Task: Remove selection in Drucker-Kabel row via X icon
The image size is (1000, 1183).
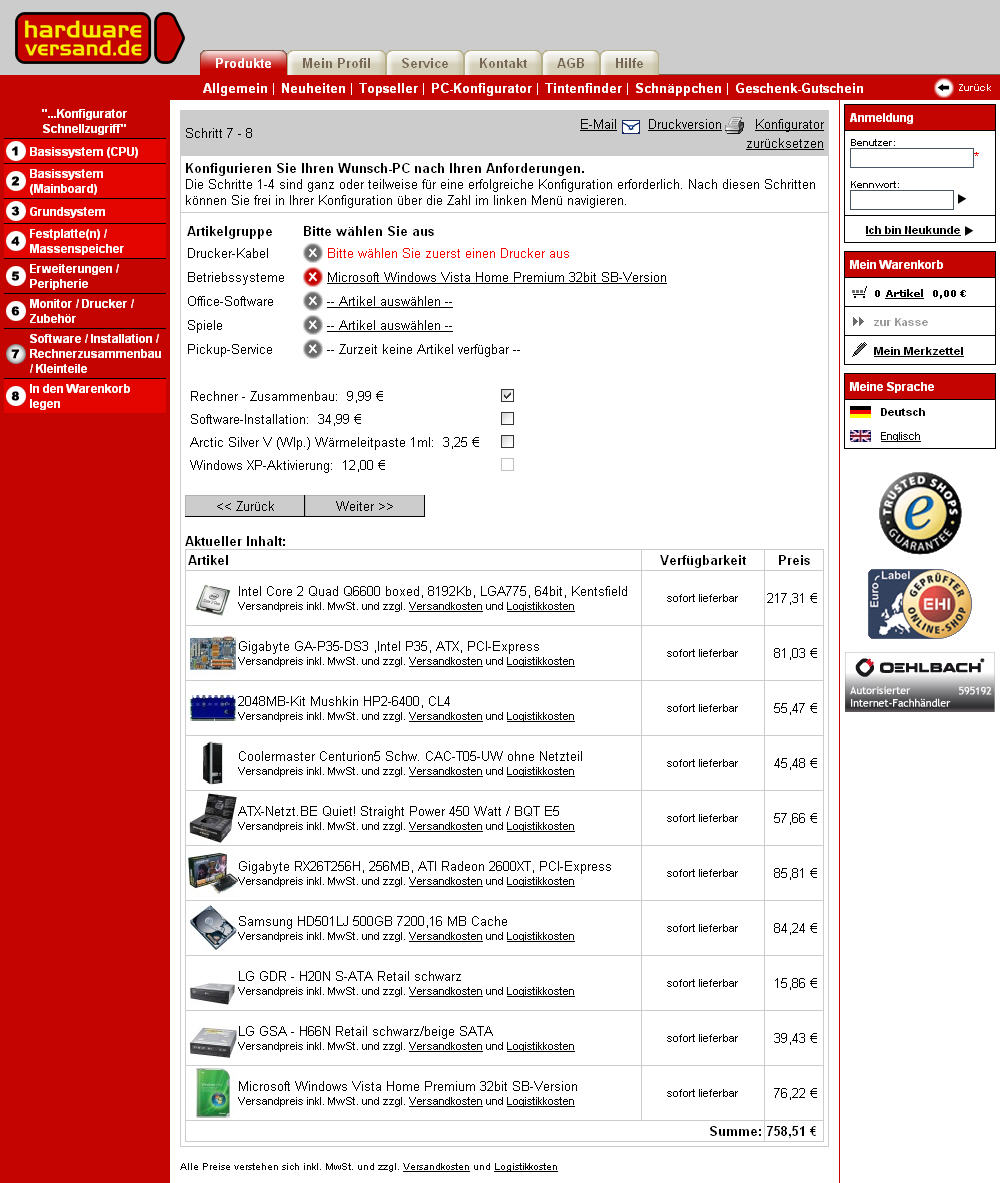Action: [312, 254]
